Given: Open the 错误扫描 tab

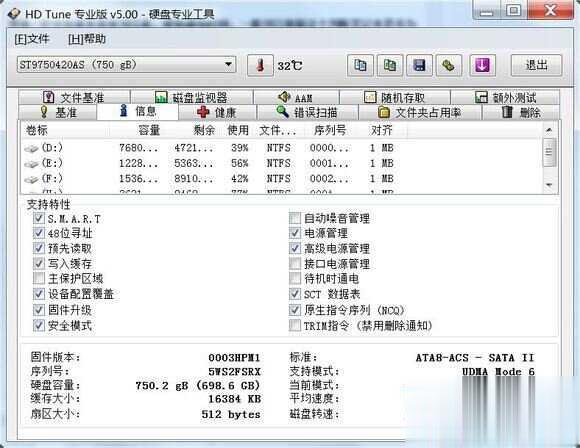Looking at the screenshot, I should coord(307,112).
